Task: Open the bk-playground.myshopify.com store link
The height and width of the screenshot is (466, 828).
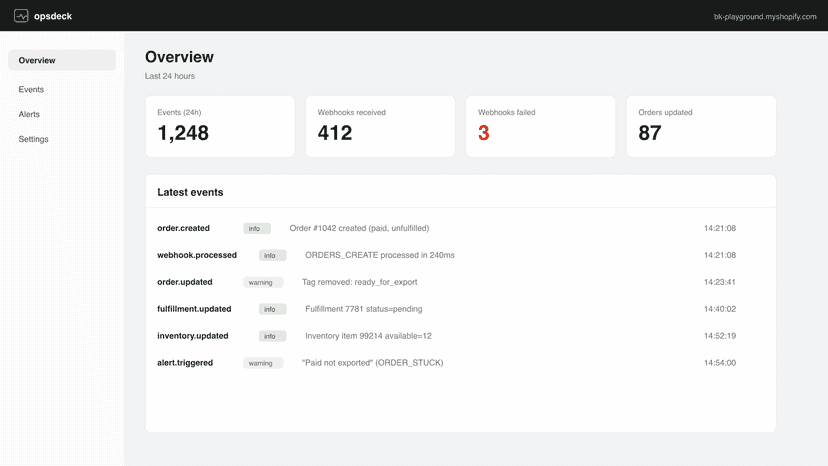Action: 765,17
